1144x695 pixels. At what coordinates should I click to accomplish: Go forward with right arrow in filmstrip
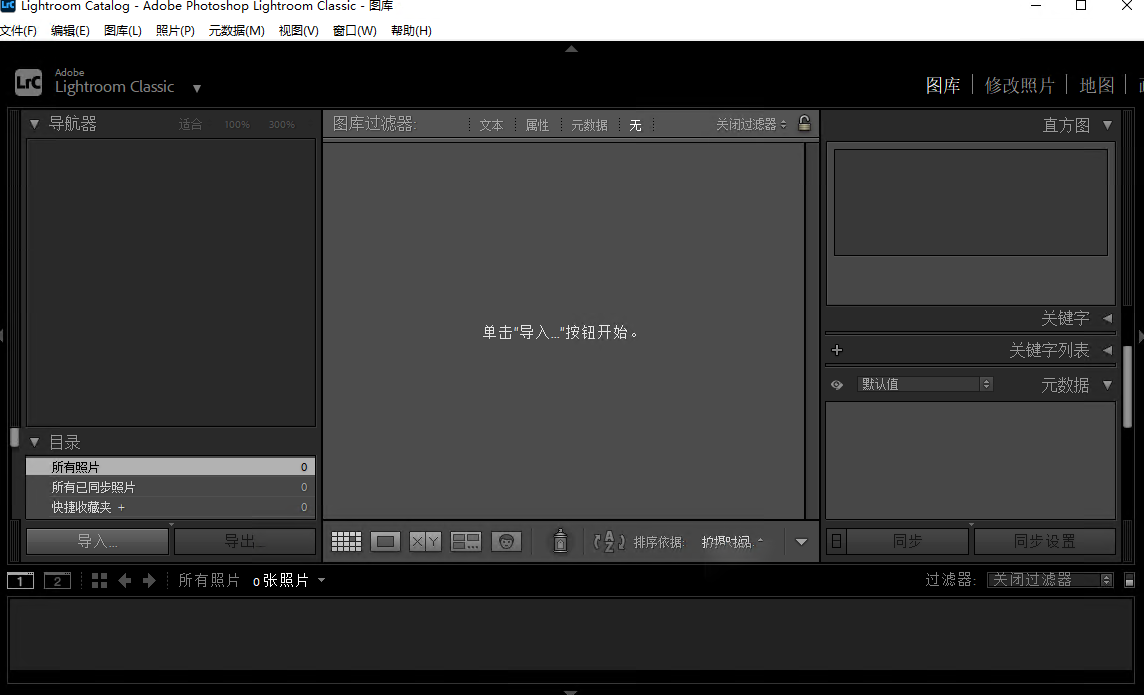pos(149,581)
